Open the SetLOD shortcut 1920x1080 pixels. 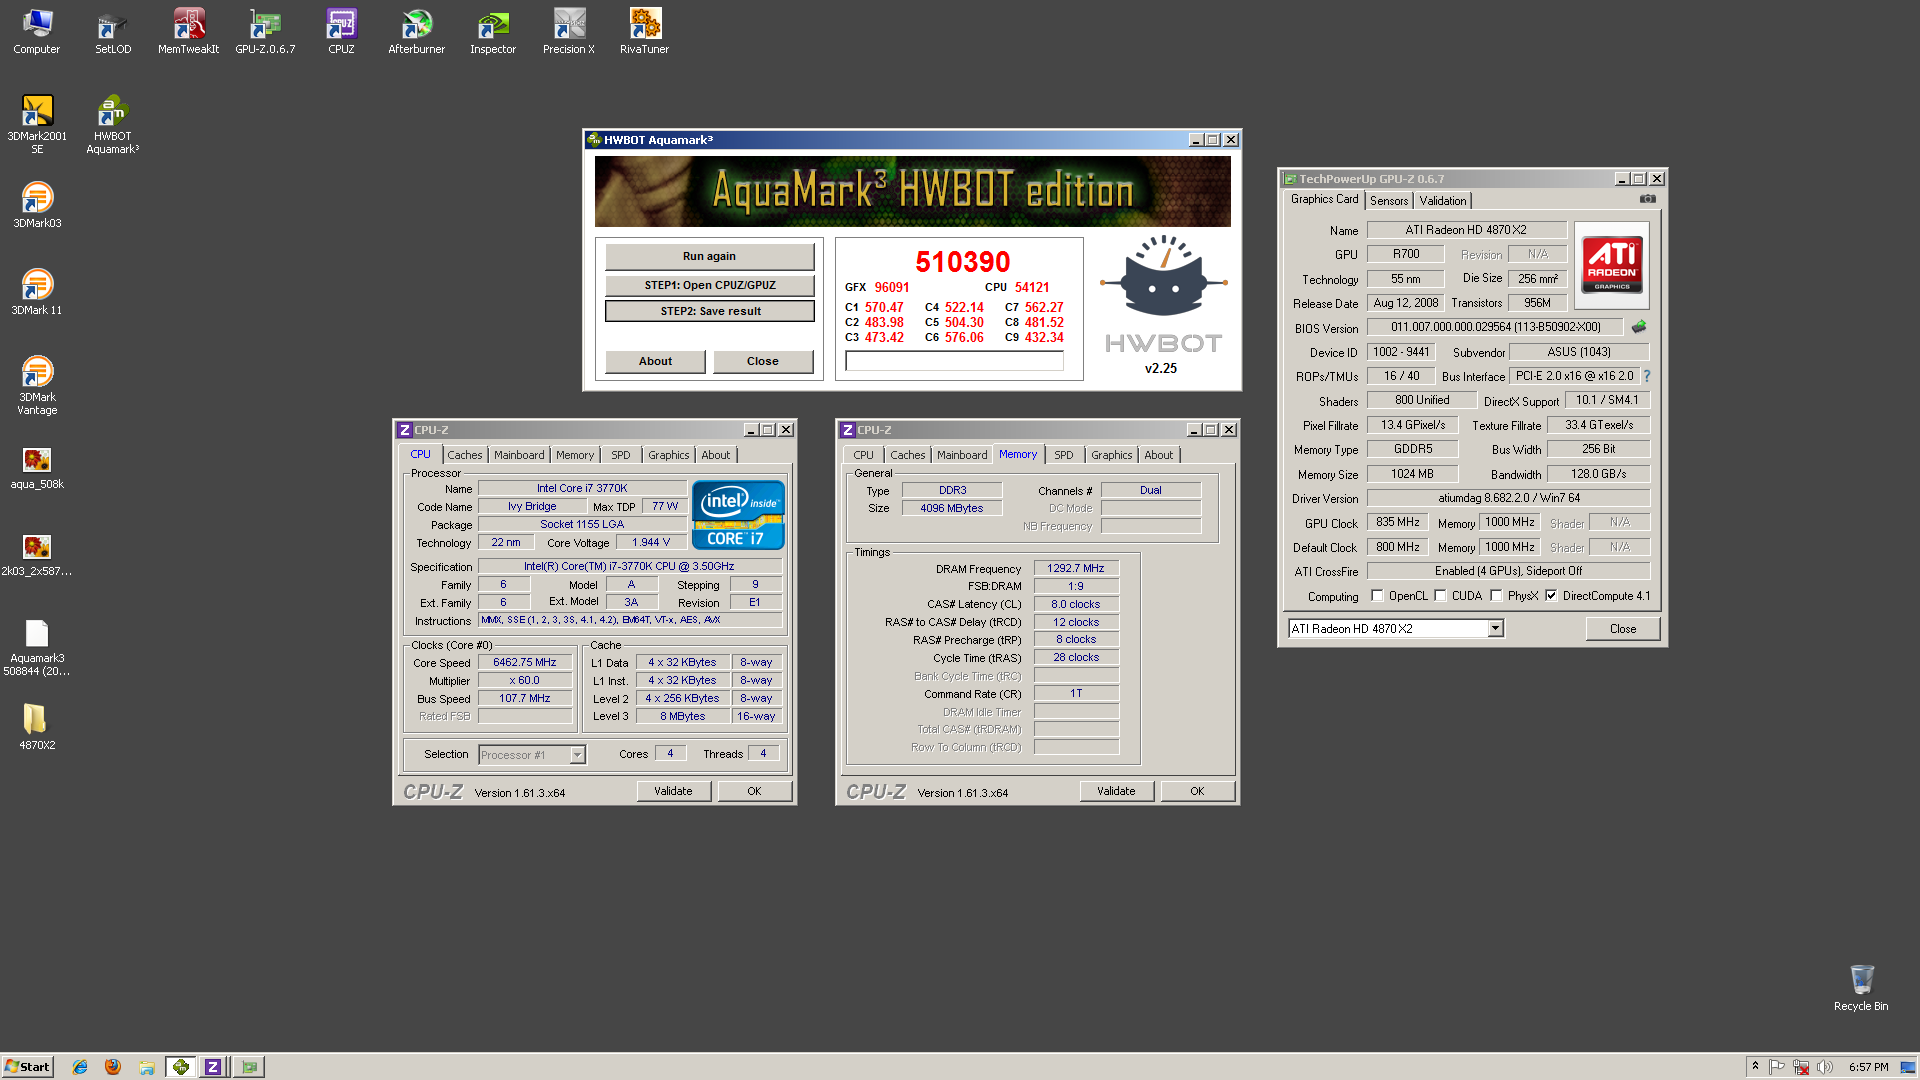click(x=113, y=31)
